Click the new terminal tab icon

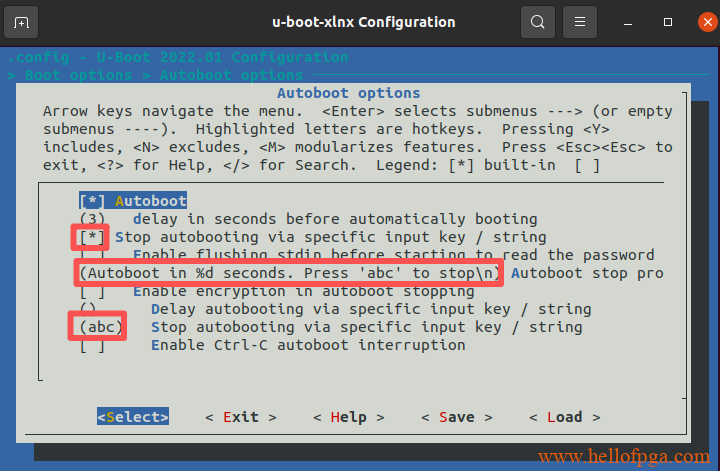22,22
